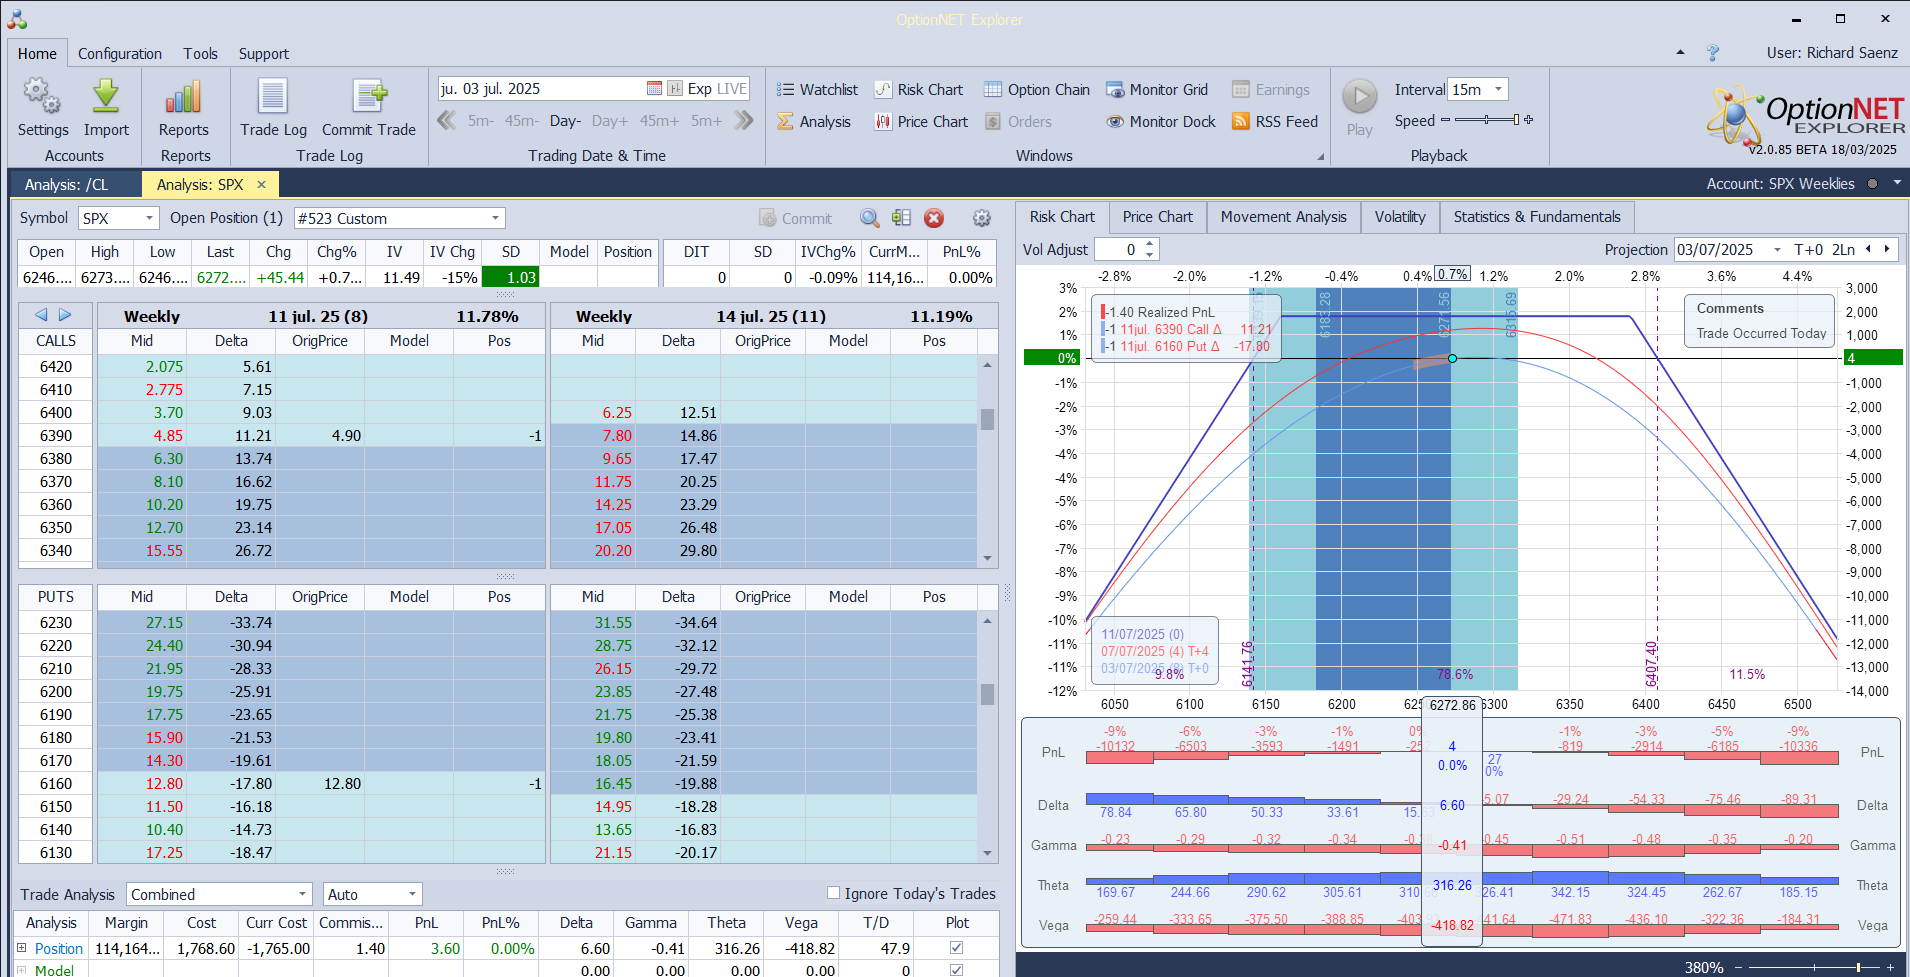1910x977 pixels.
Task: Open the Option Chain window
Action: (1036, 90)
